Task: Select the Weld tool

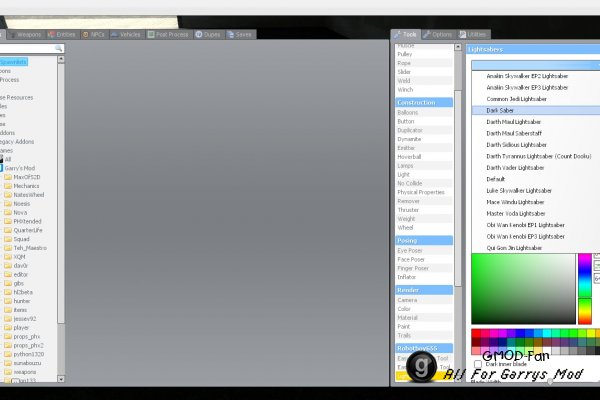Action: tap(424, 81)
